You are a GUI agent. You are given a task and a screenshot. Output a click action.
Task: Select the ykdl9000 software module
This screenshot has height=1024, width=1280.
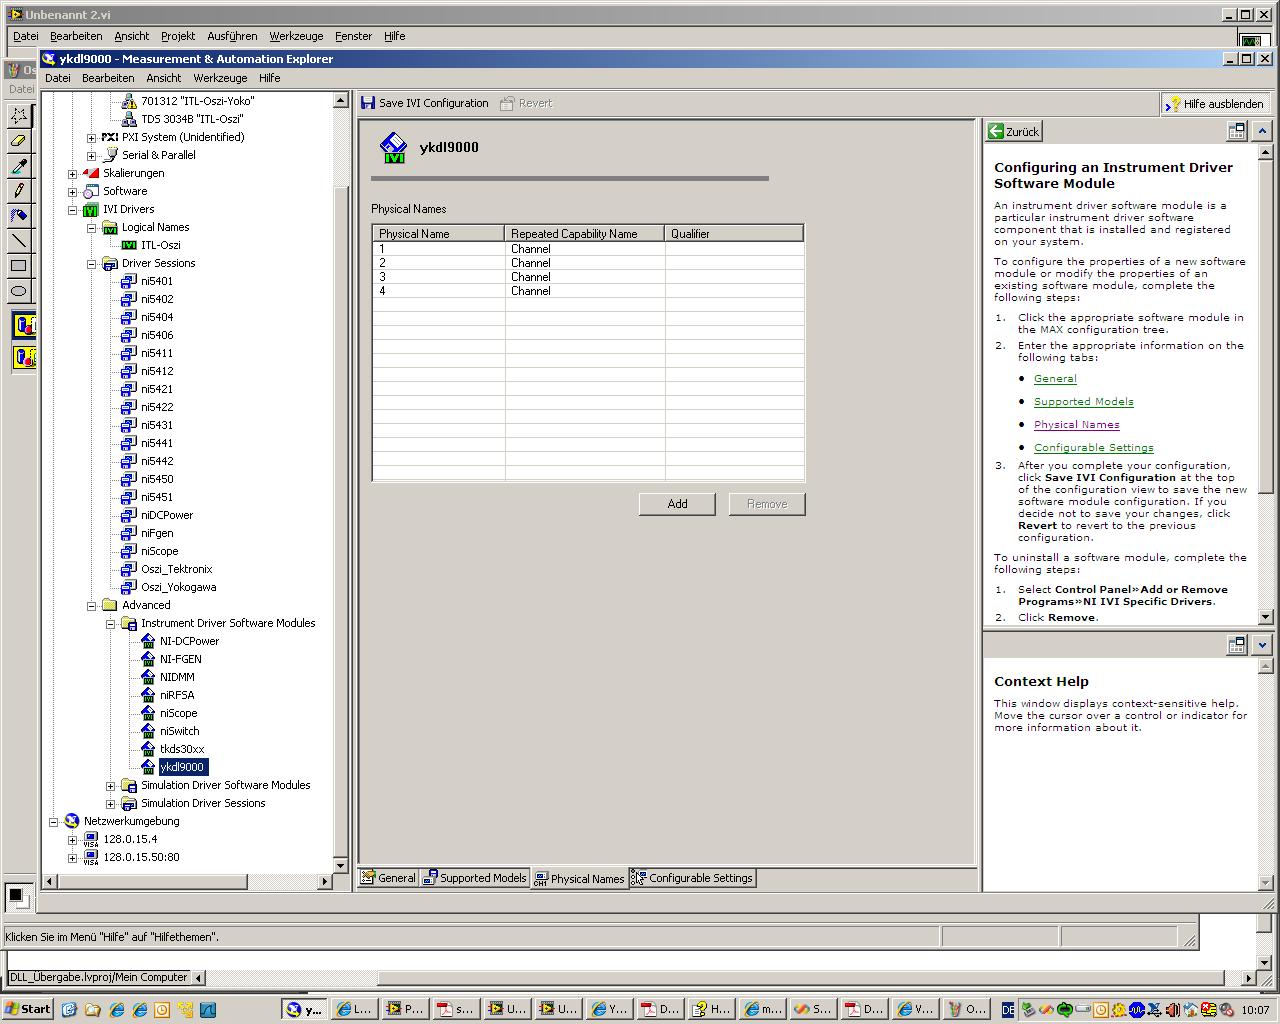click(x=182, y=767)
